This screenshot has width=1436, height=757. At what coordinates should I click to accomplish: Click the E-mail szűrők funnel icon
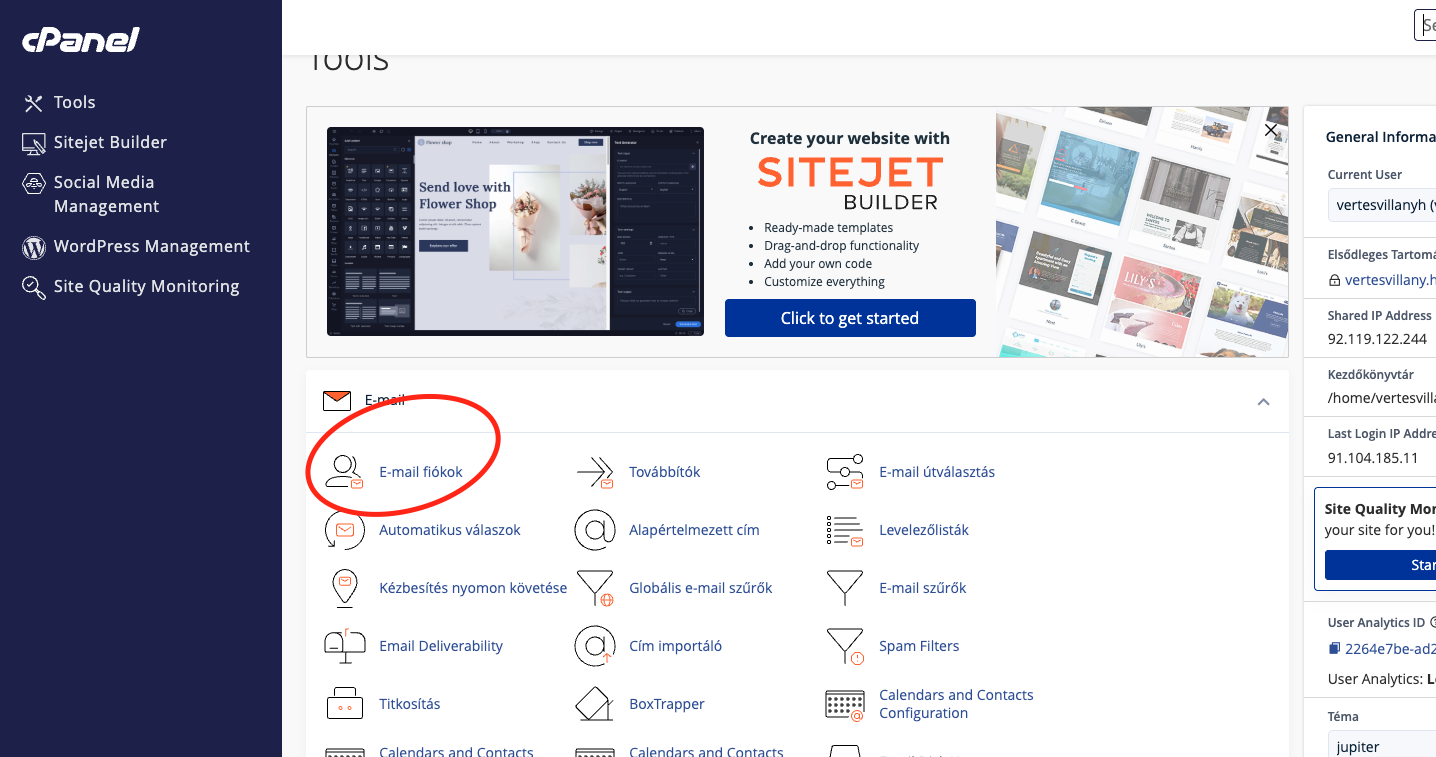845,588
